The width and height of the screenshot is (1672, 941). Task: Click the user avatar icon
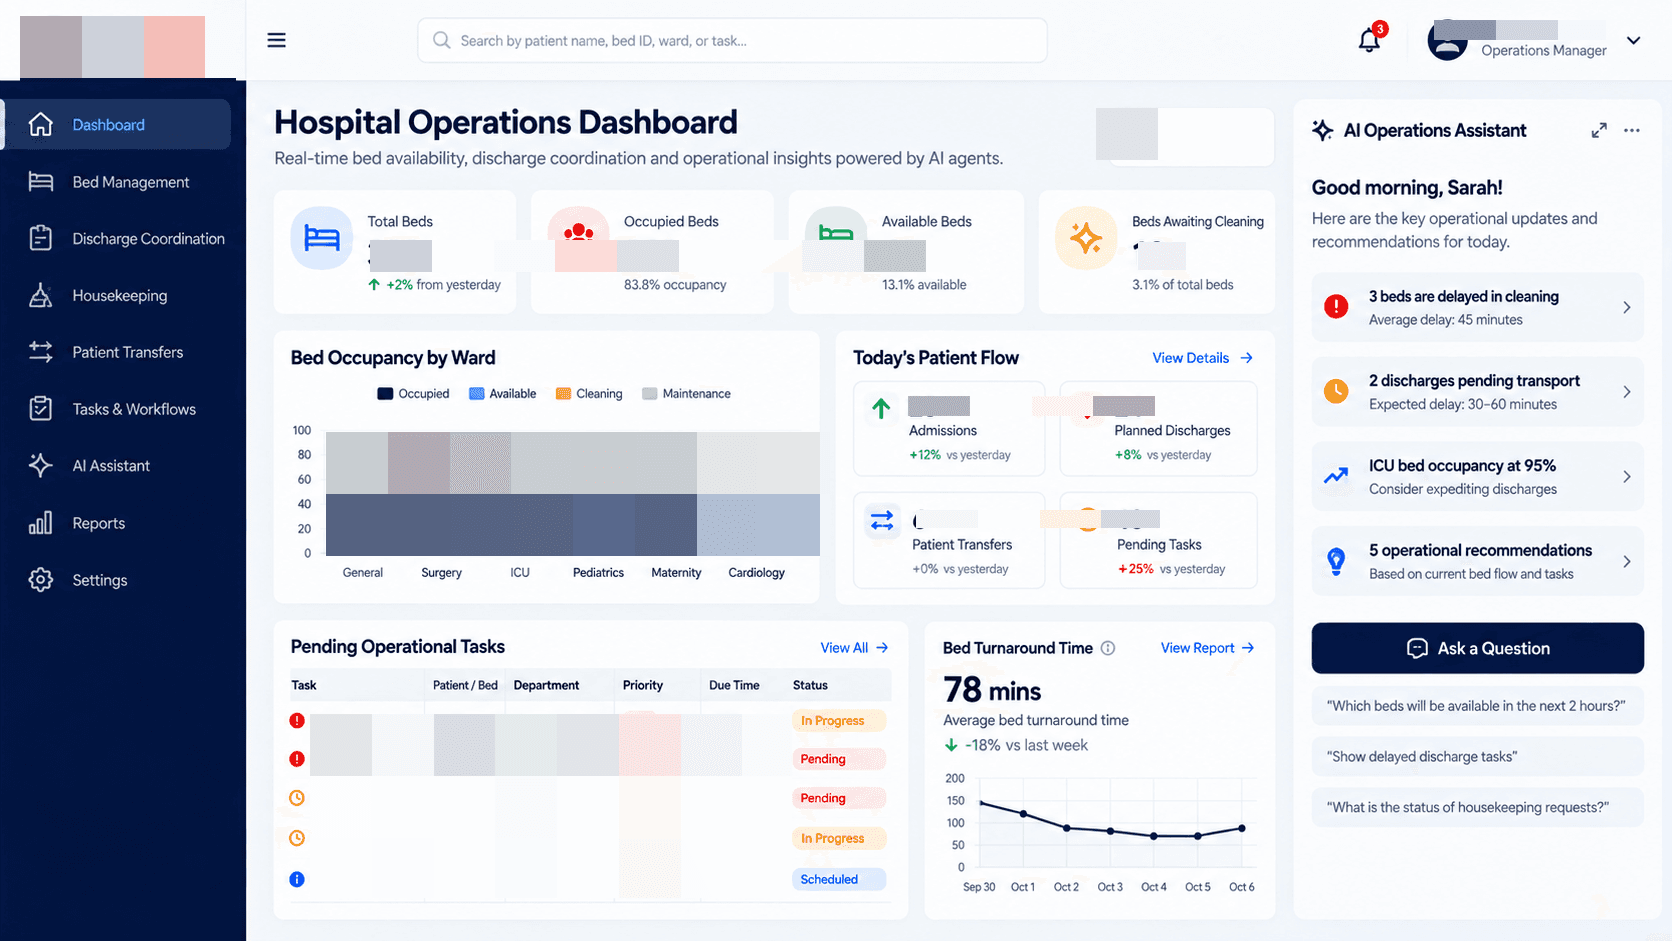pyautogui.click(x=1447, y=40)
